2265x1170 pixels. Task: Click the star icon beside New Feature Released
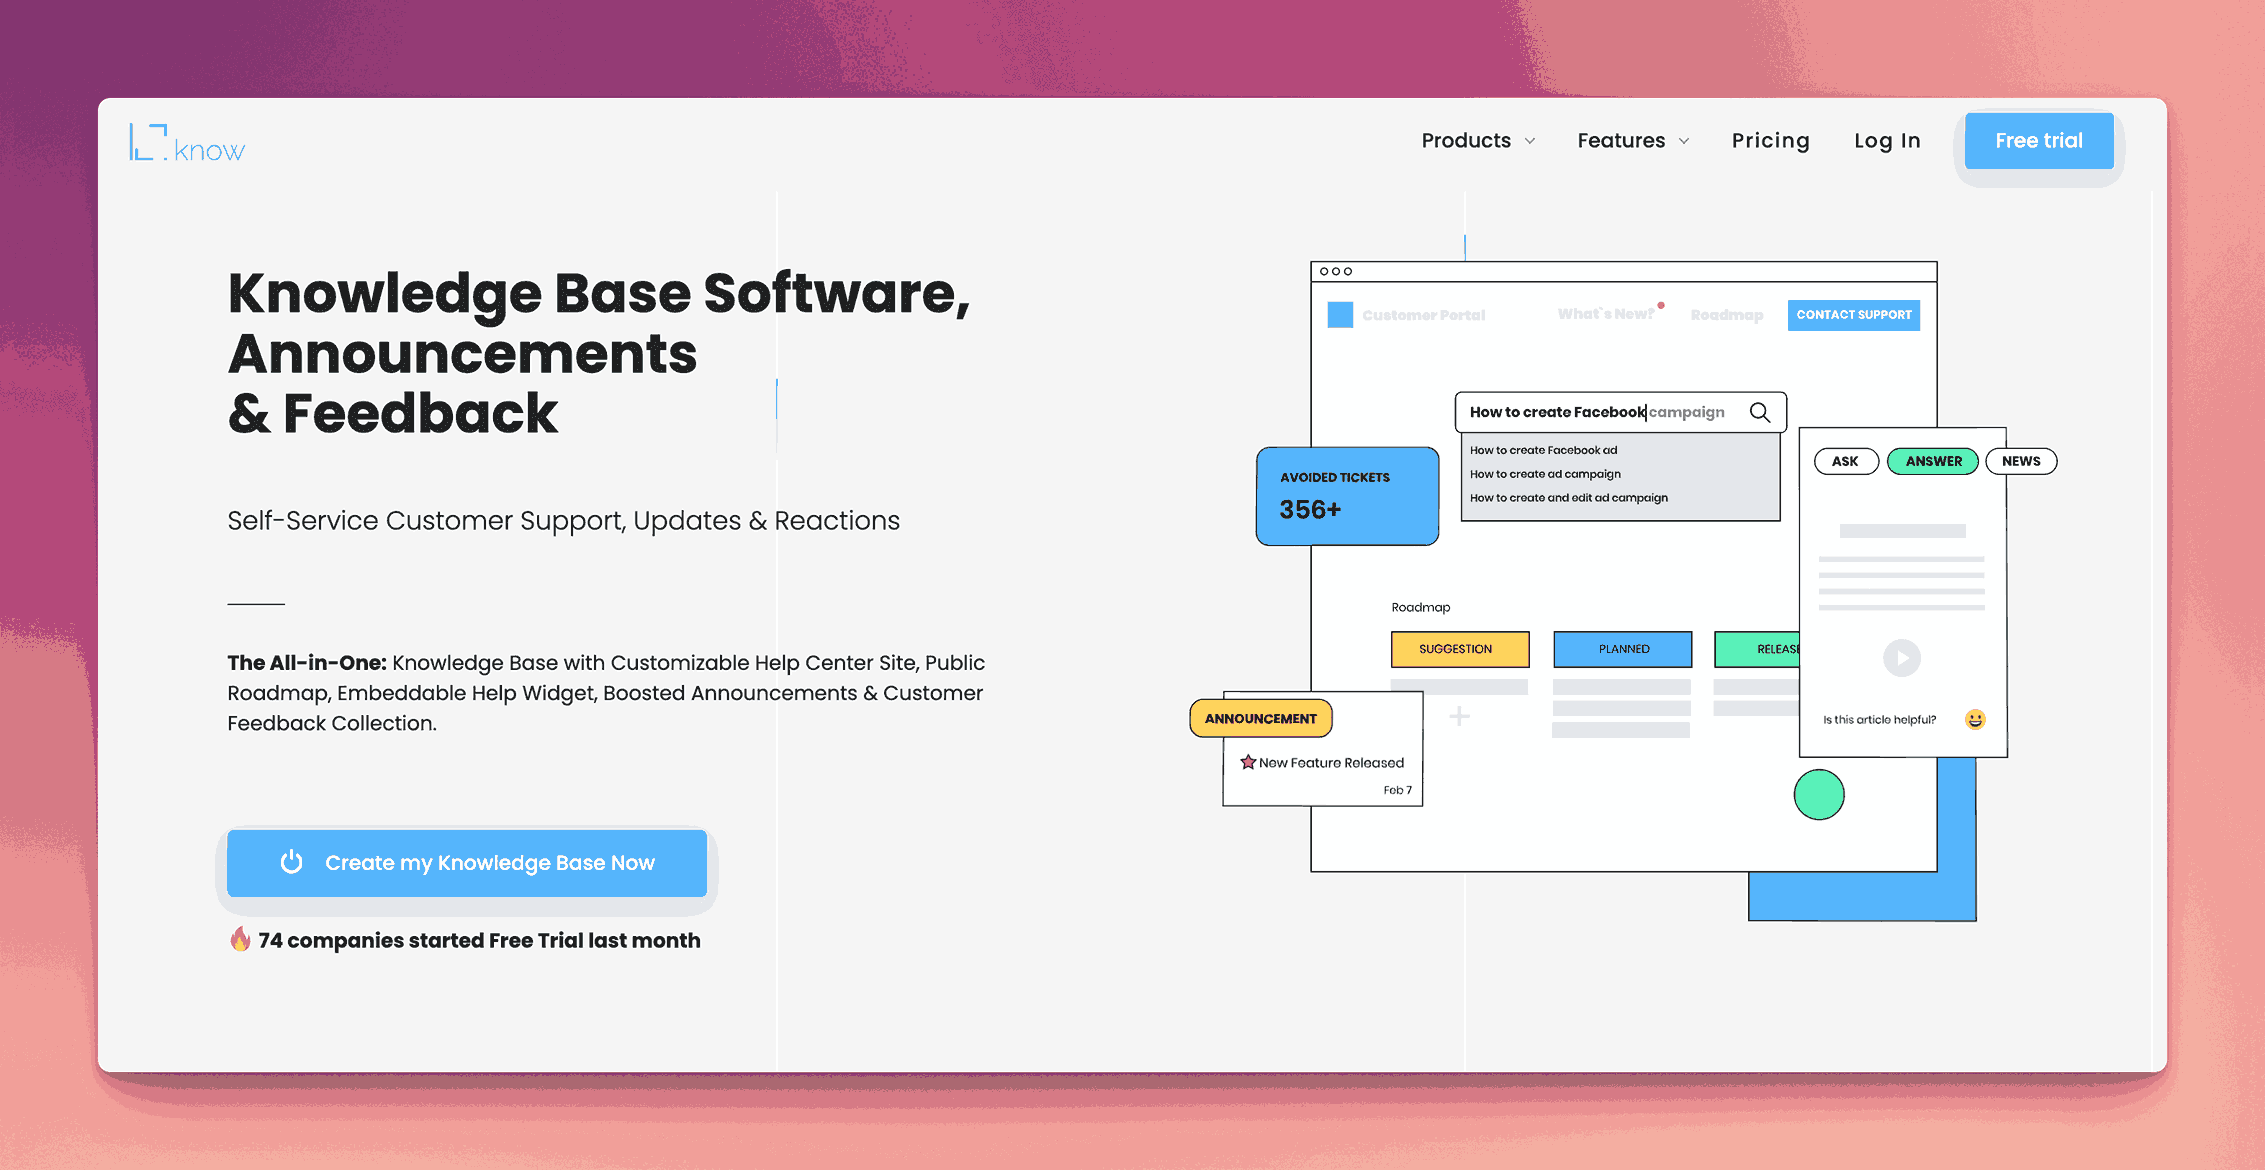click(1248, 762)
